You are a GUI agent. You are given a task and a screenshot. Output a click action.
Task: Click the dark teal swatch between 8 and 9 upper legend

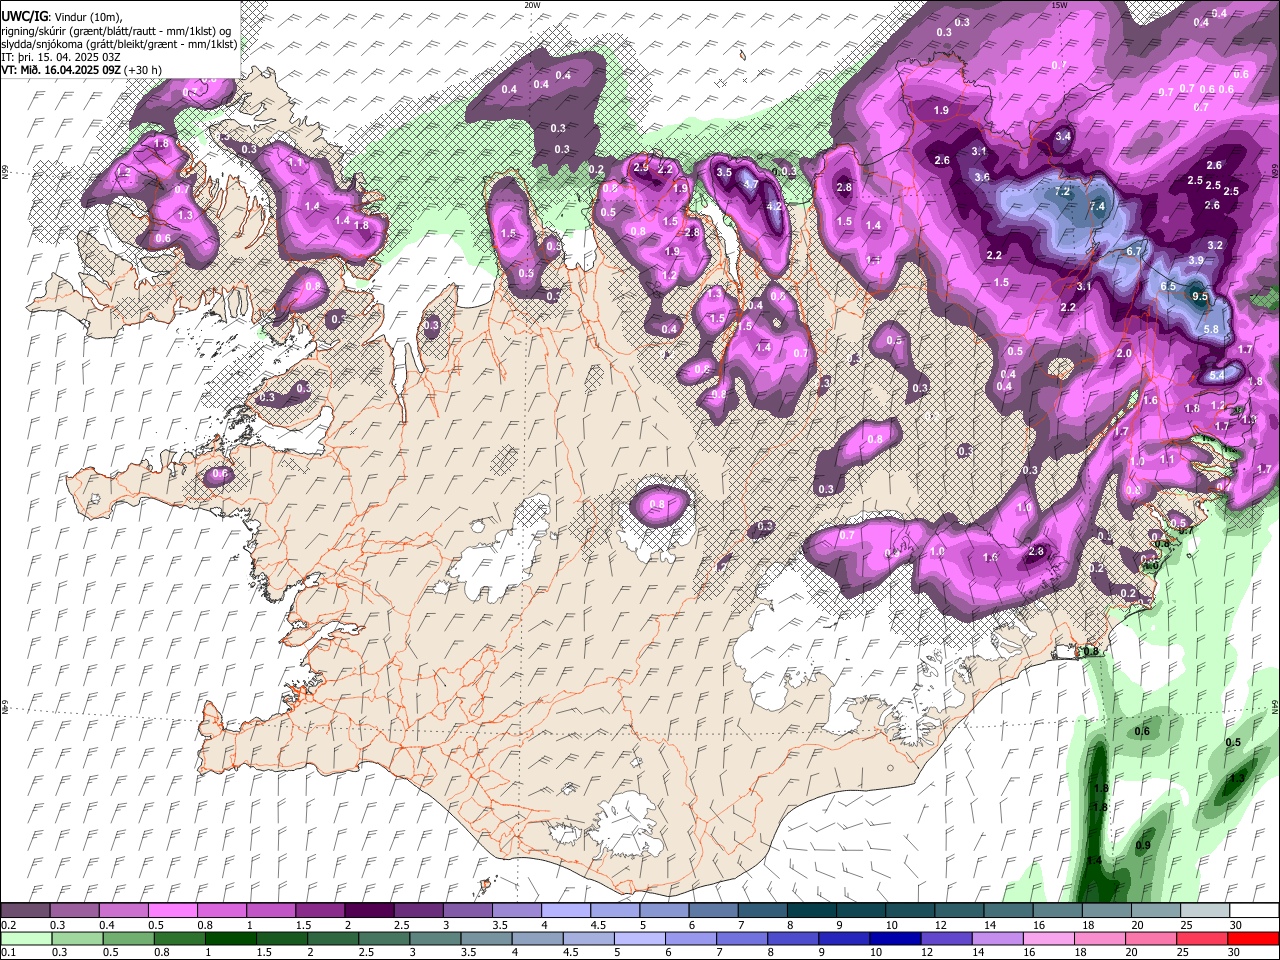811,910
